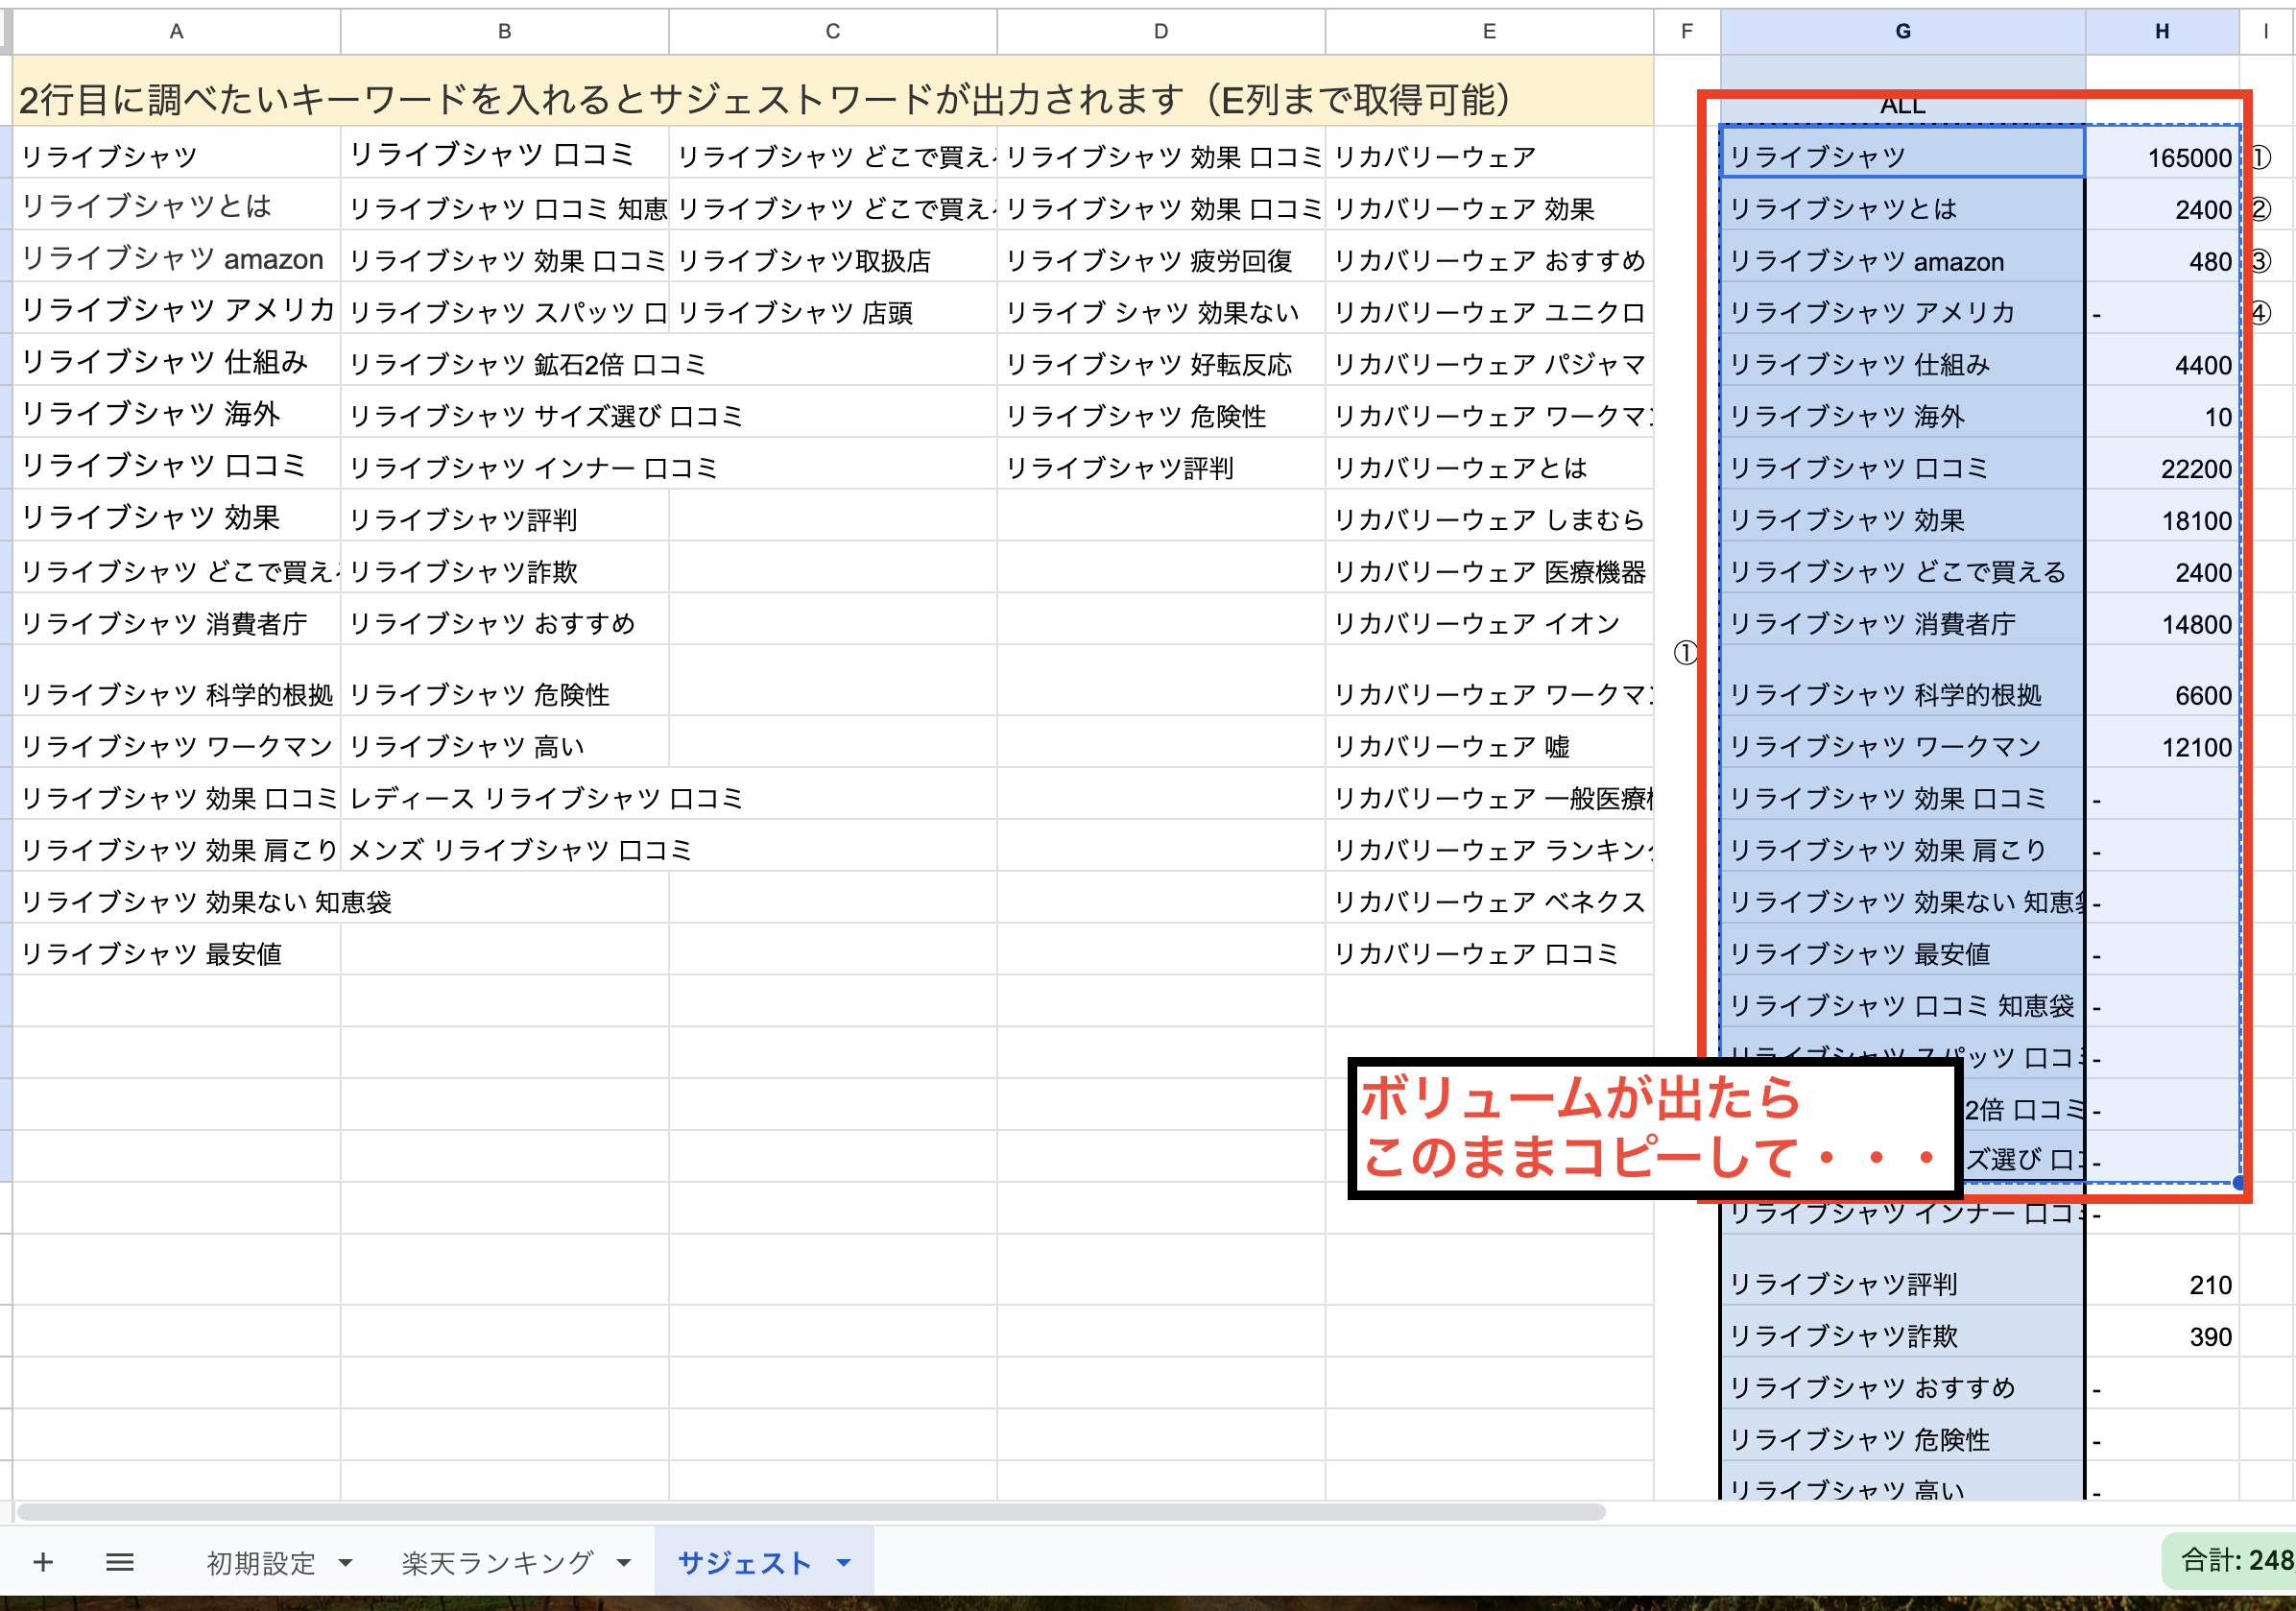The height and width of the screenshot is (1611, 2296).
Task: Select column G header
Action: point(1902,31)
